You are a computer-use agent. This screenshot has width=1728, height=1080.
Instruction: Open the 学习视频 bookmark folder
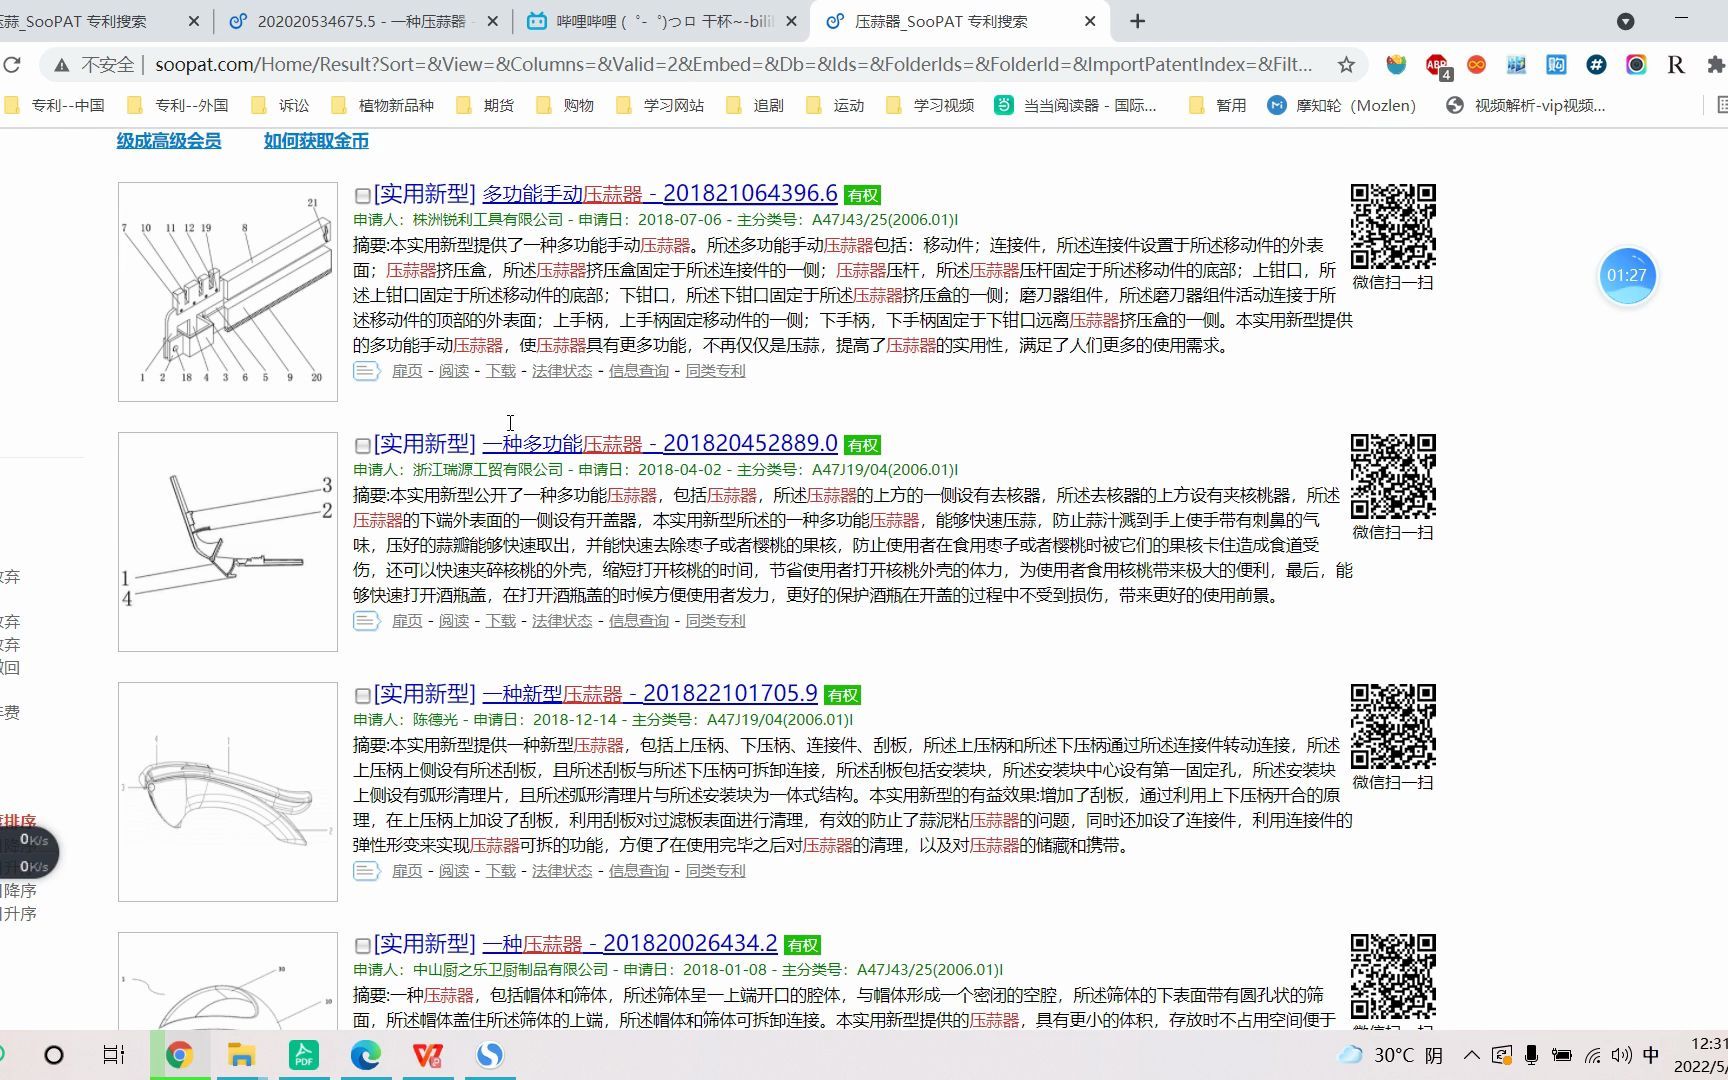tap(930, 105)
